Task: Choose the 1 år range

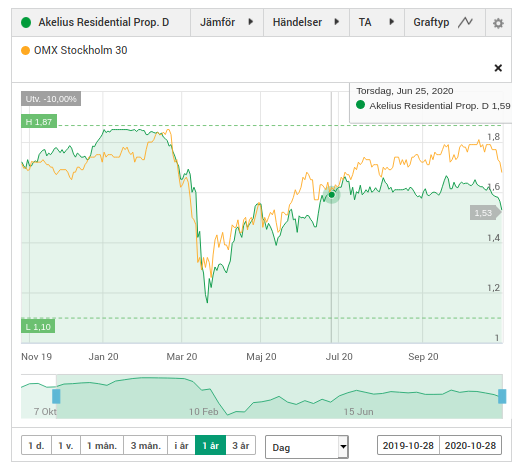Action: coord(211,445)
